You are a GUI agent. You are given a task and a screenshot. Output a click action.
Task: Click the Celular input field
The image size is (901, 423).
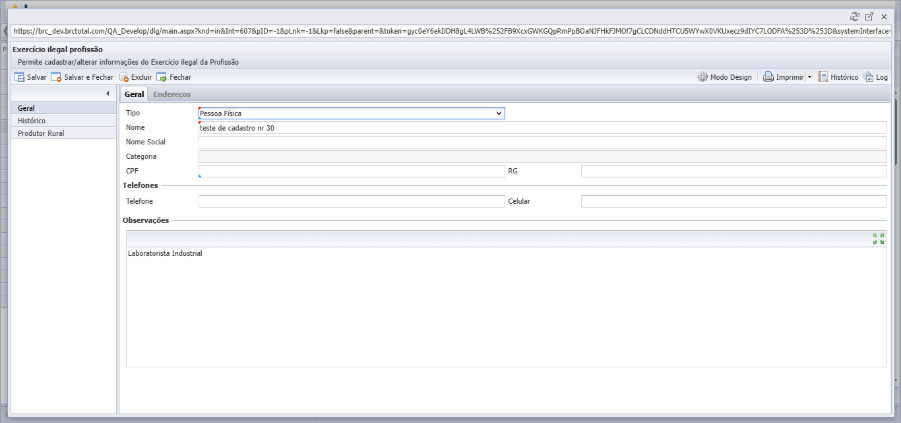[x=734, y=201]
